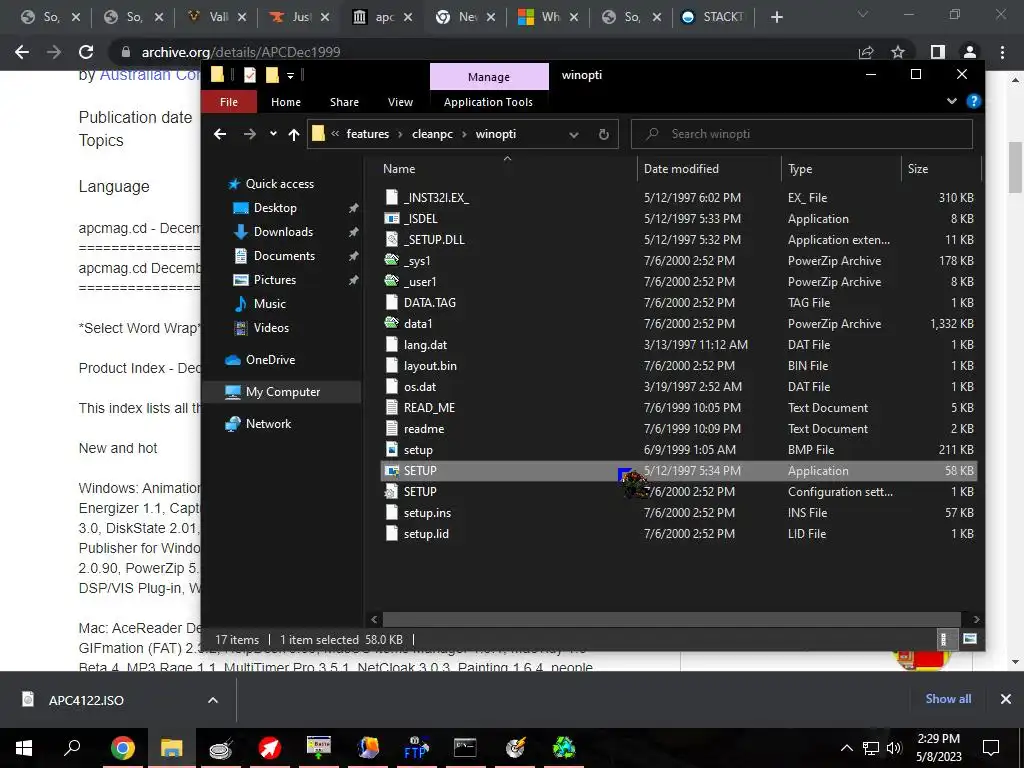Expand the recent locations dropdown in Explorer
Image resolution: width=1024 pixels, height=768 pixels.
pyautogui.click(x=273, y=134)
